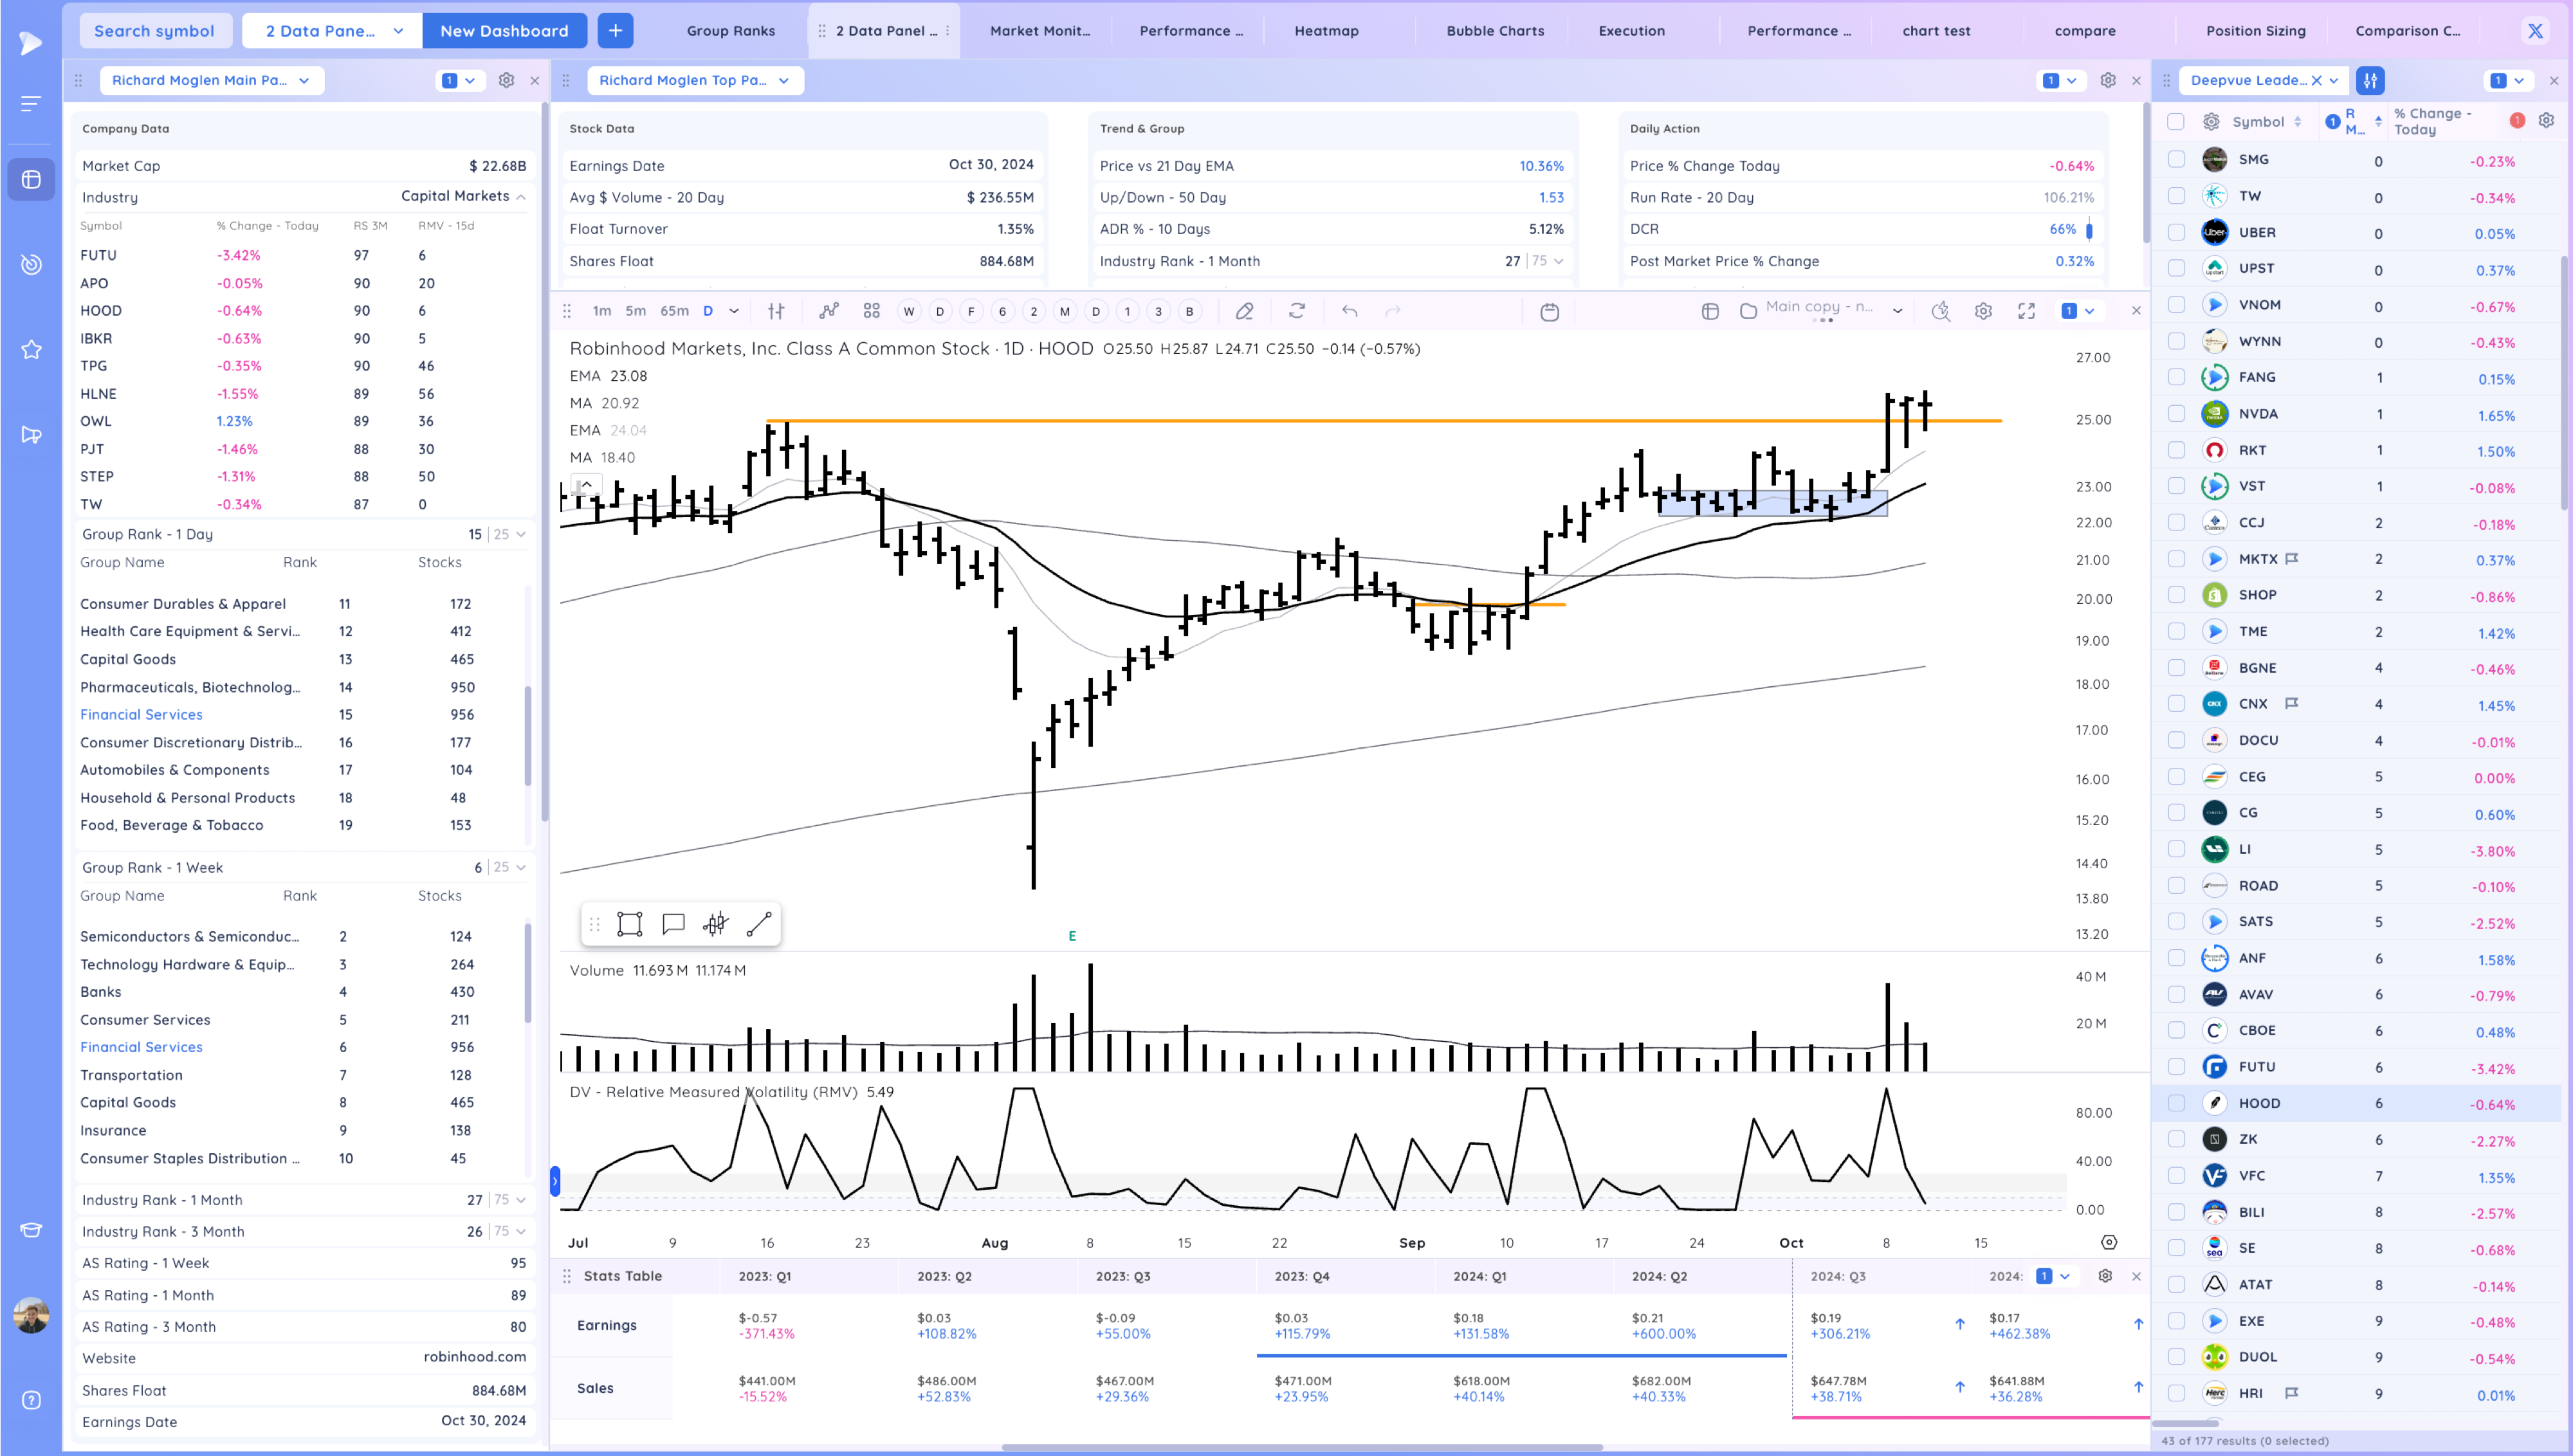The width and height of the screenshot is (2573, 1456).
Task: Open the Bubble Charts tab
Action: coord(1494,31)
